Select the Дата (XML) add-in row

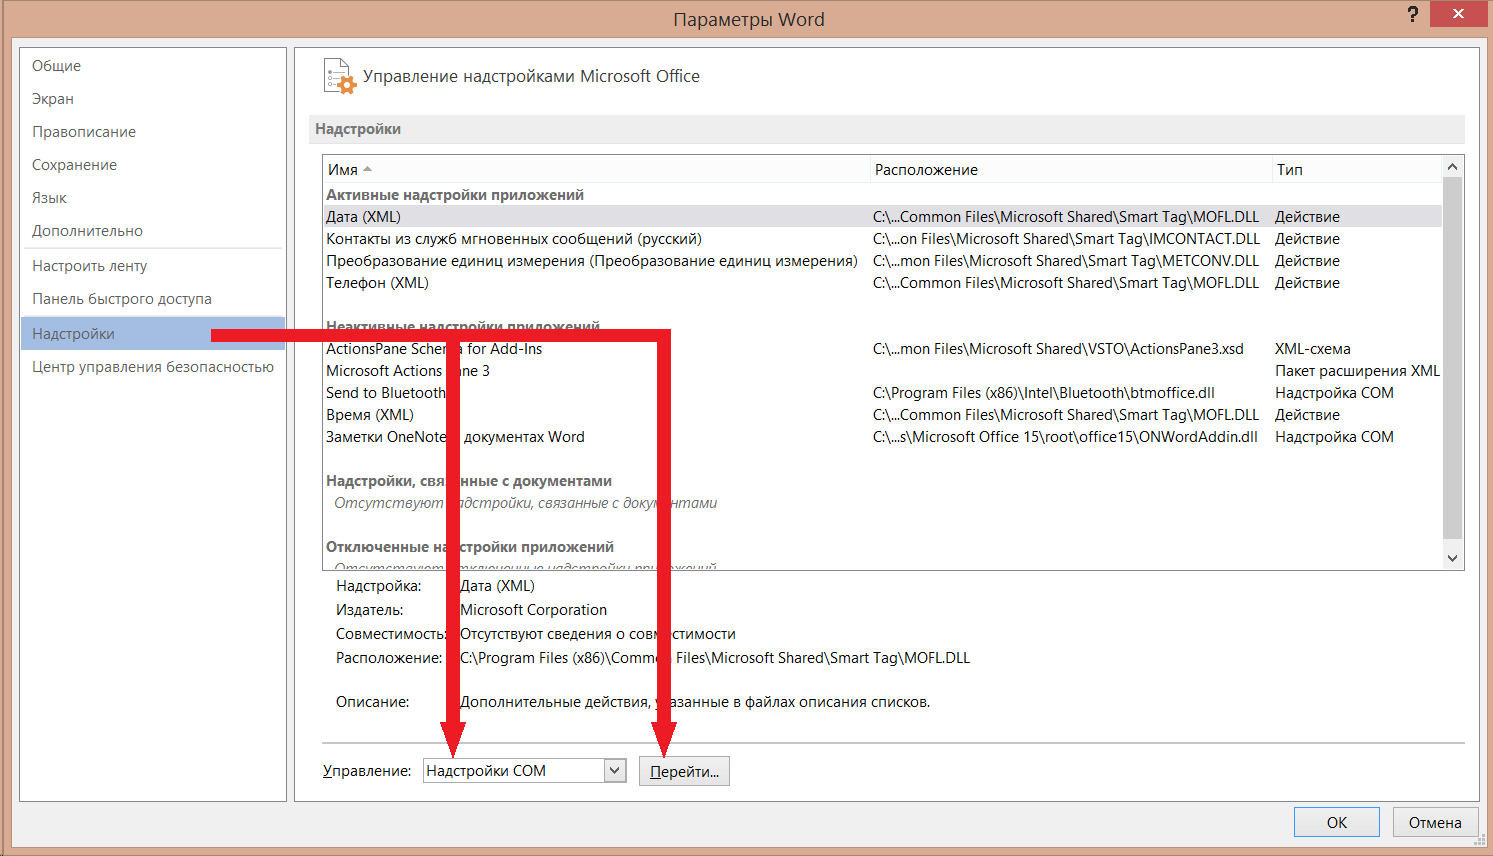pos(883,217)
